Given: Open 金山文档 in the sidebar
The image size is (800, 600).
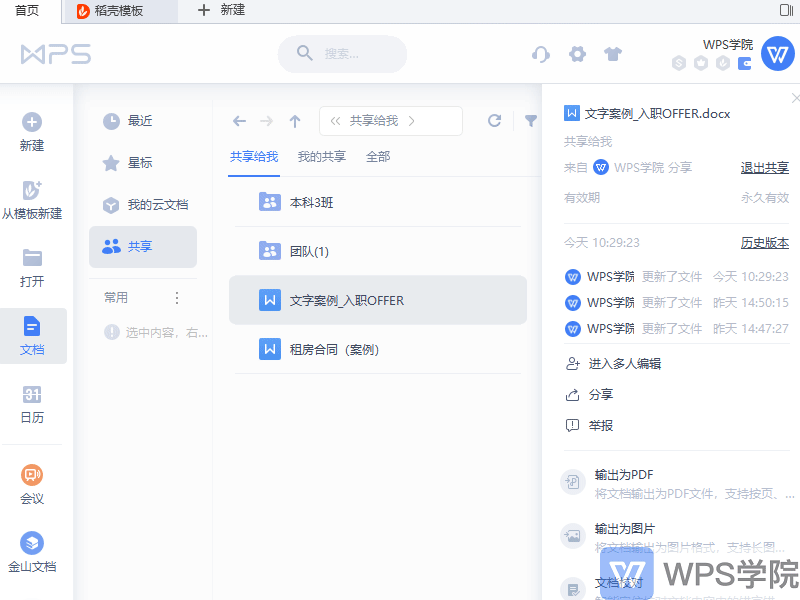Looking at the screenshot, I should [32, 553].
